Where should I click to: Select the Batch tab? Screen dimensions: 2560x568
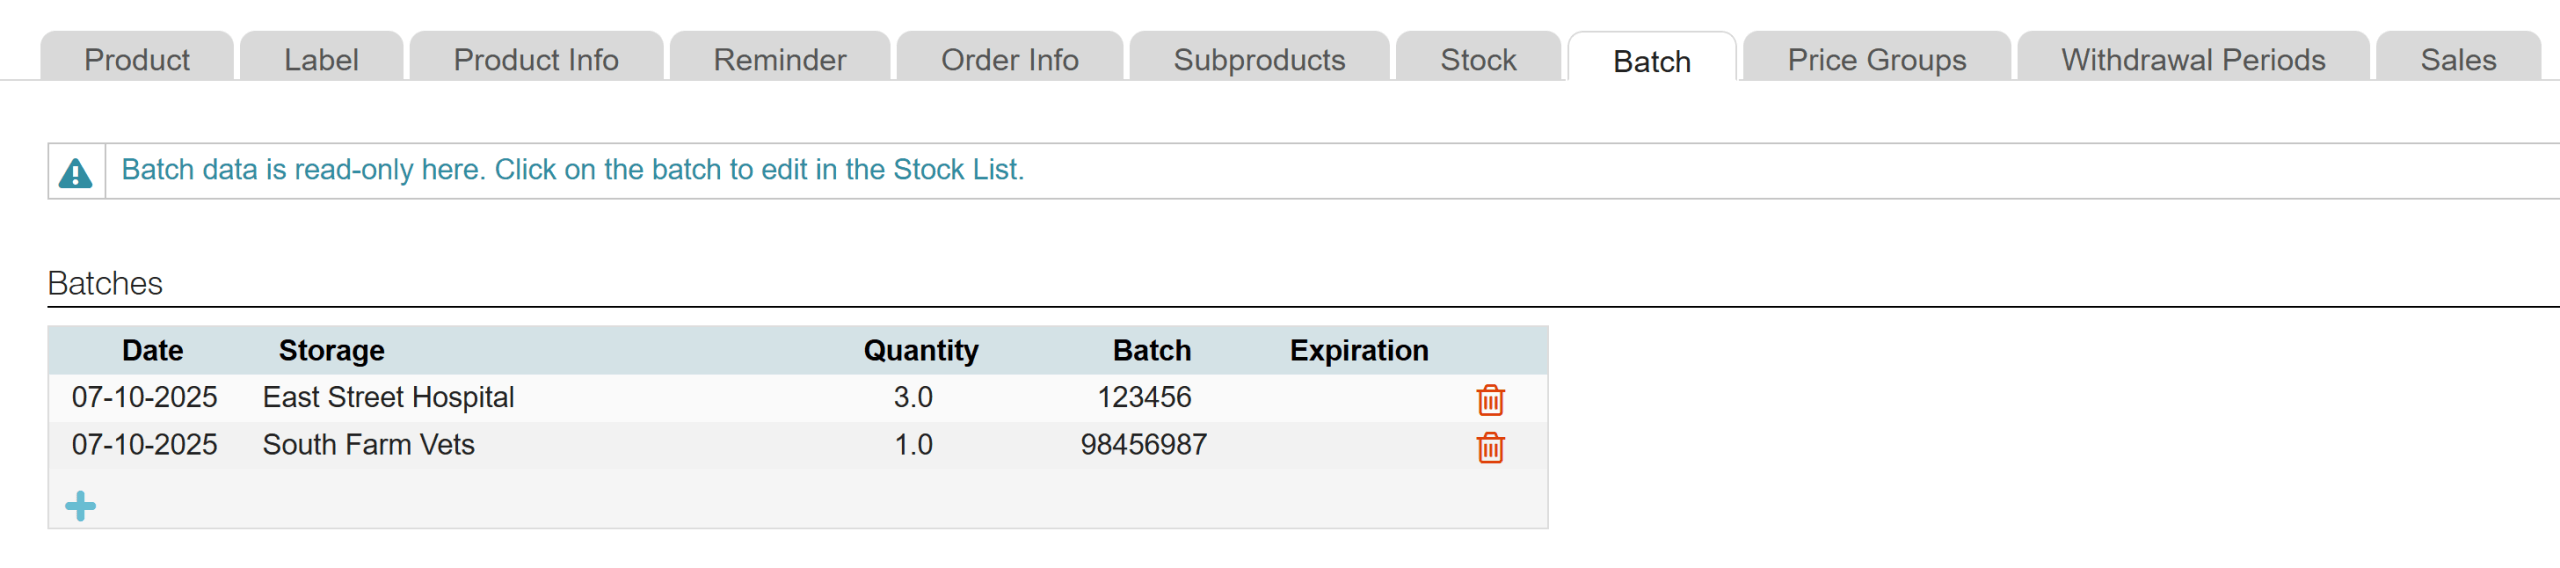(x=1652, y=61)
